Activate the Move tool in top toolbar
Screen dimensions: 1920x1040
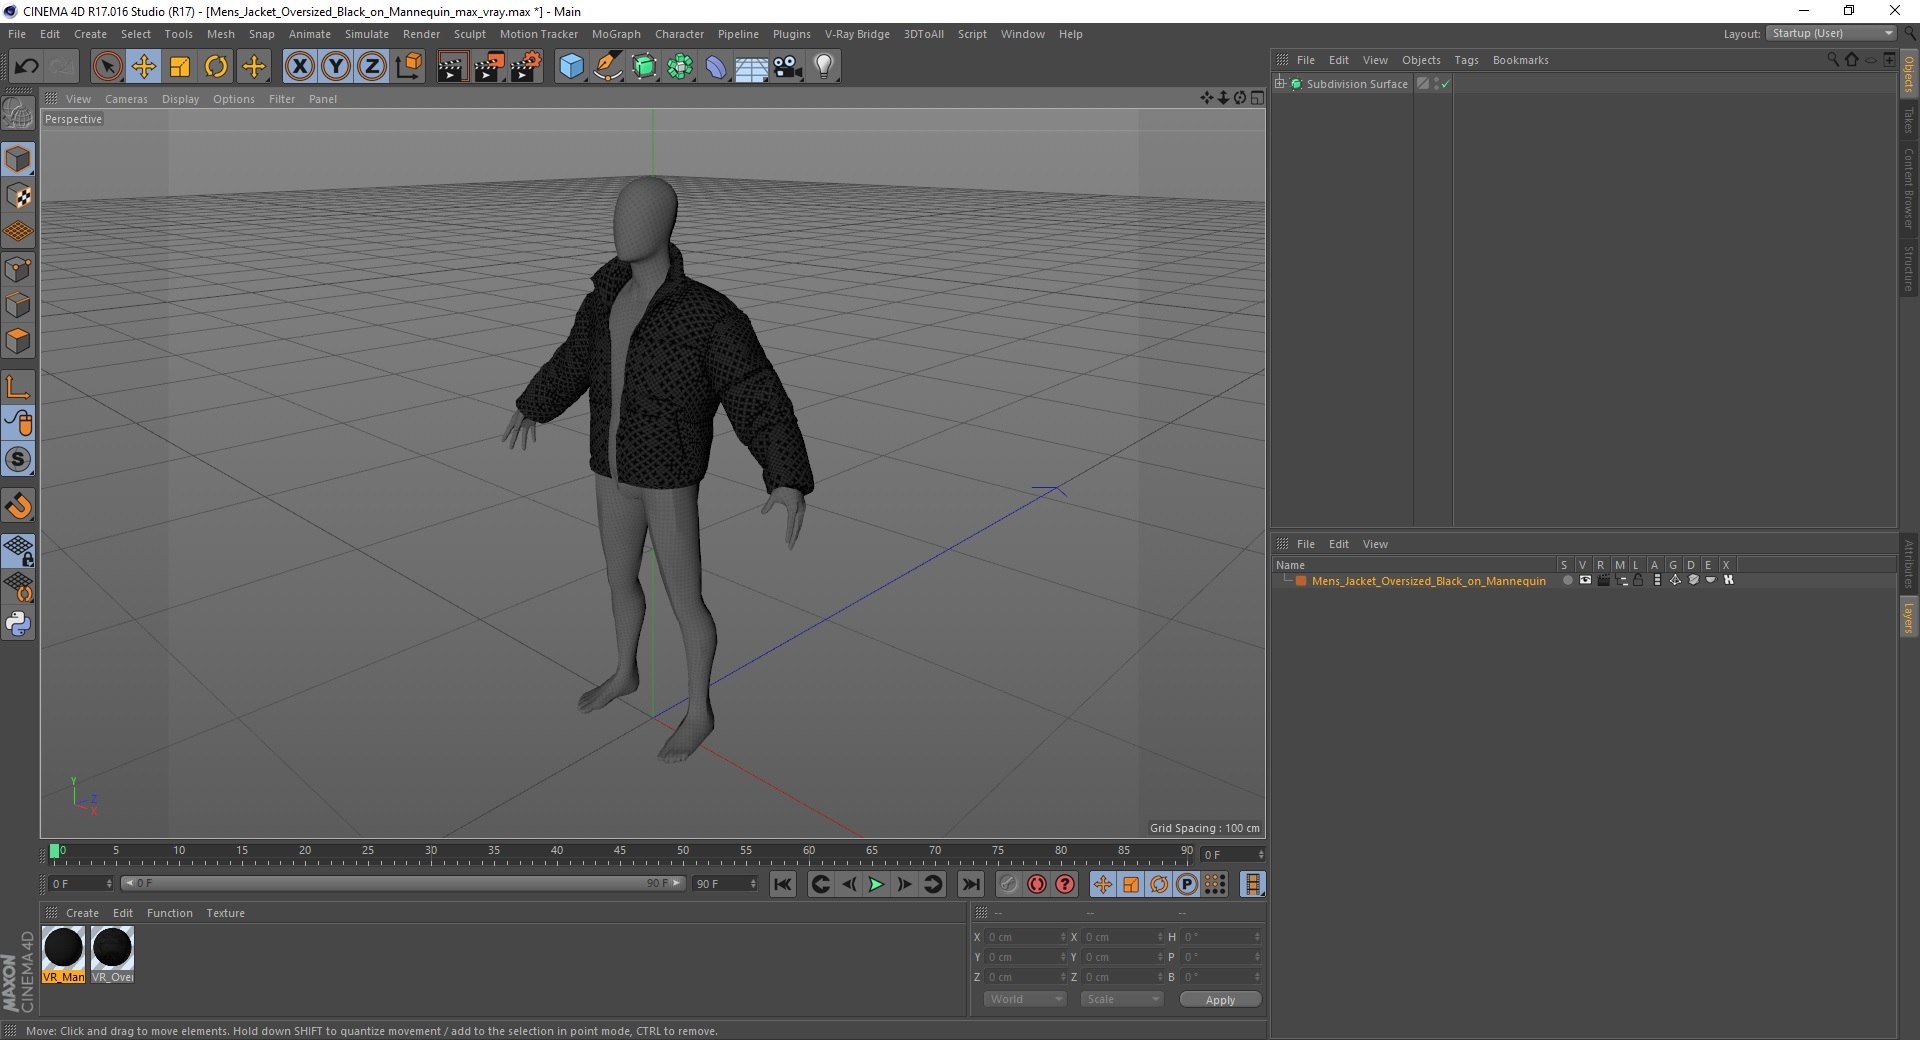point(144,67)
